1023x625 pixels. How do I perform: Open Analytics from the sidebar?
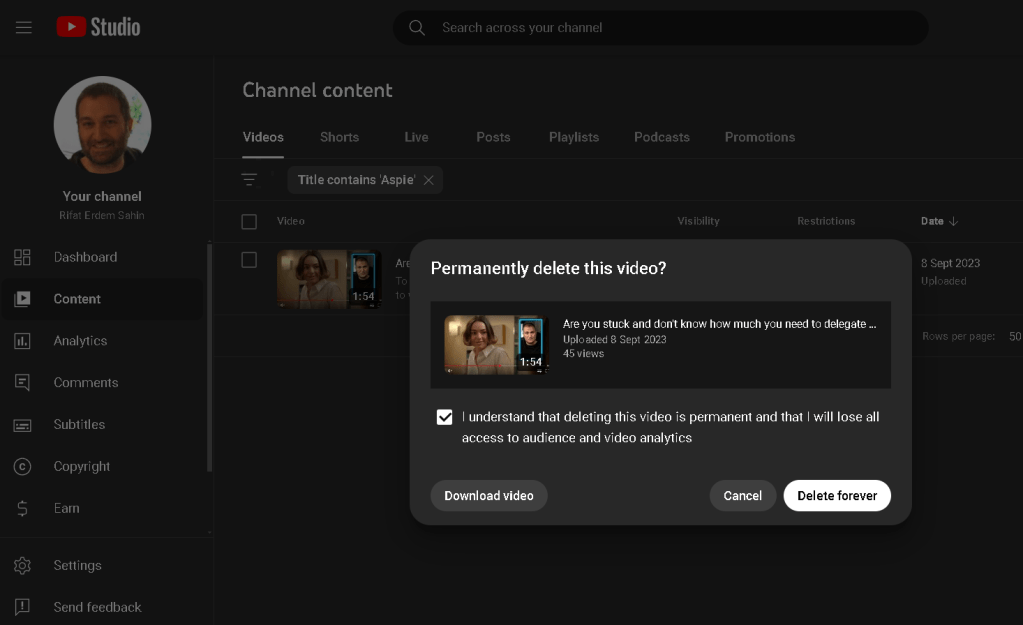pyautogui.click(x=80, y=341)
